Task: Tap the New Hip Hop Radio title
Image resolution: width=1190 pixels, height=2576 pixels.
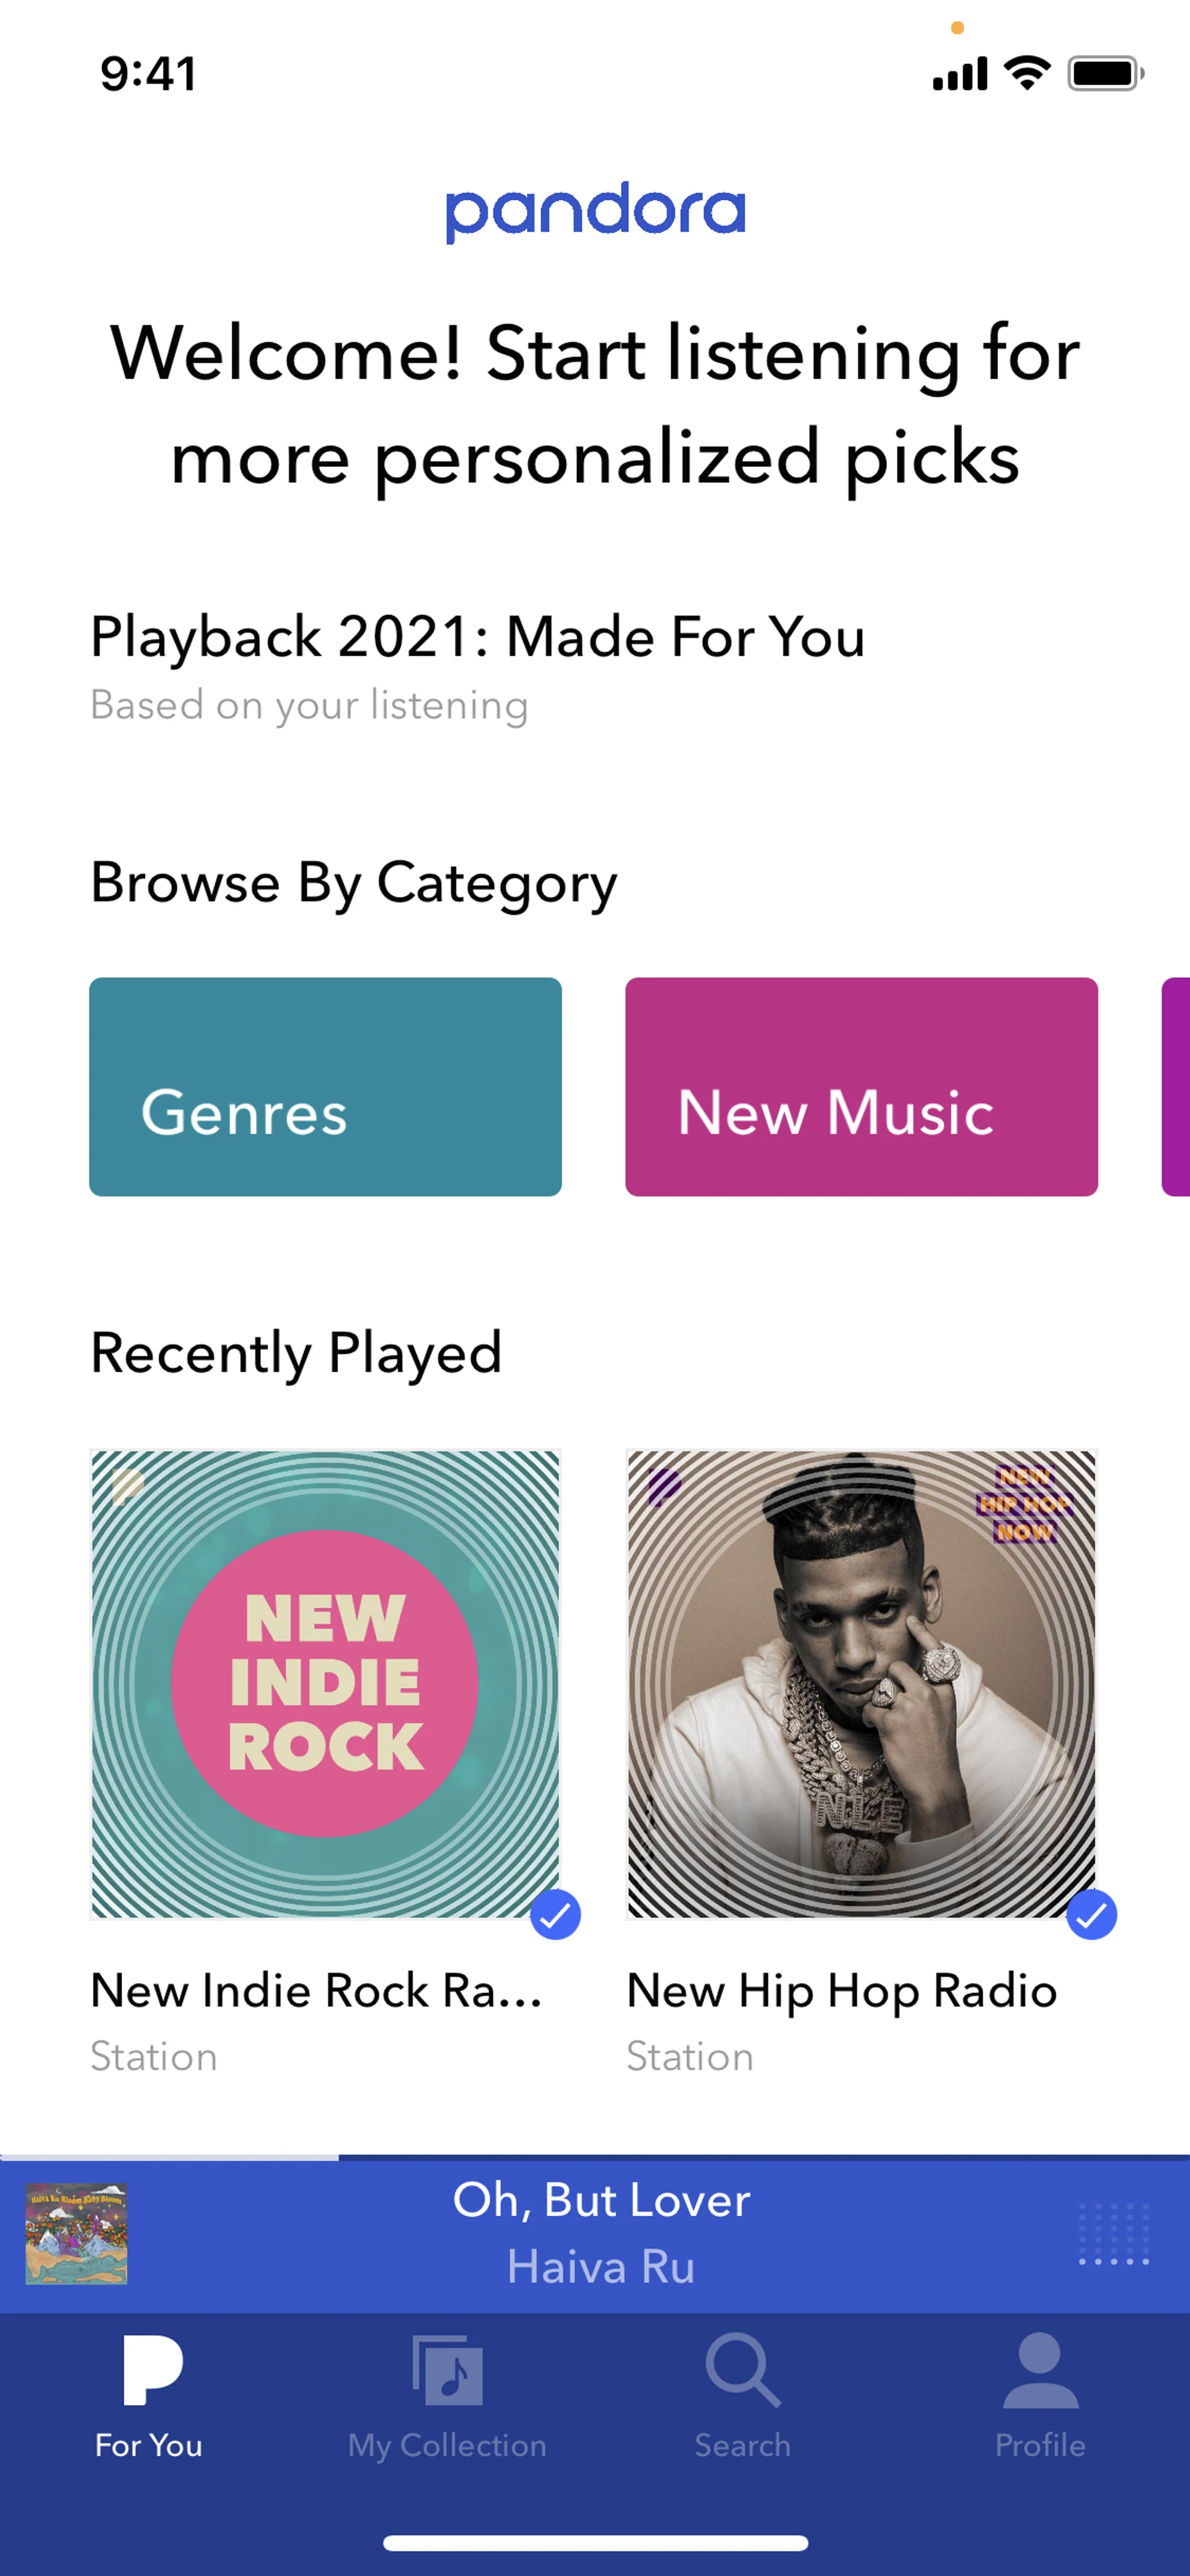Action: tap(841, 1991)
